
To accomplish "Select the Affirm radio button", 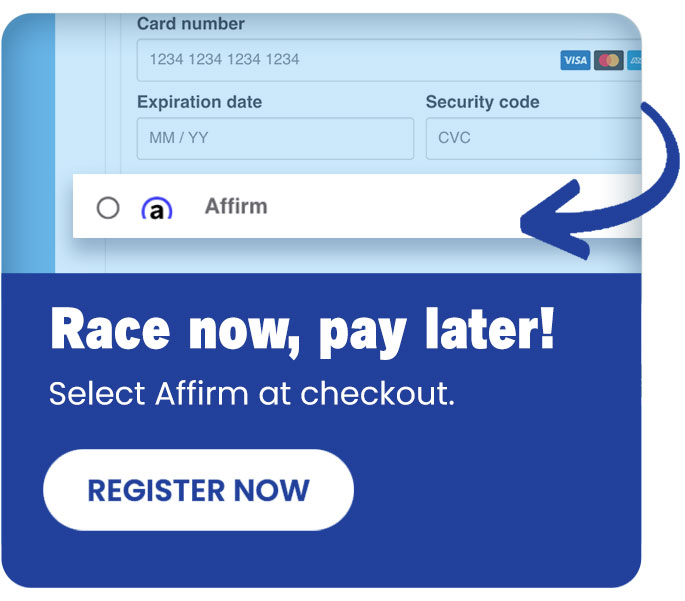I will (108, 208).
